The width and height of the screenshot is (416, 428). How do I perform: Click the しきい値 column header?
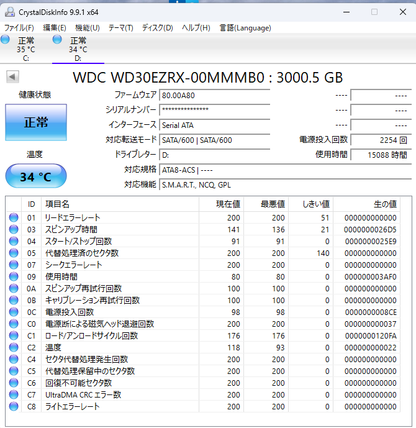(311, 204)
